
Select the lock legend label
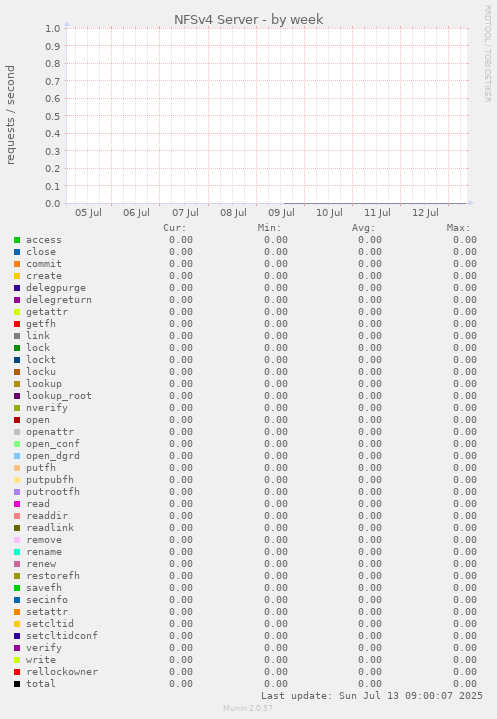[x=38, y=348]
